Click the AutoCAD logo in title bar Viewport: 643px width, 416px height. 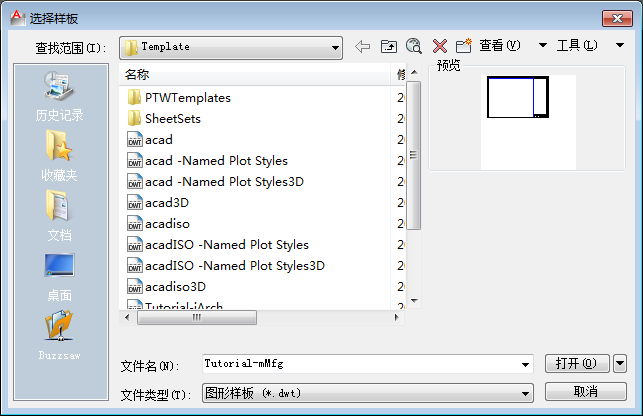coord(17,18)
